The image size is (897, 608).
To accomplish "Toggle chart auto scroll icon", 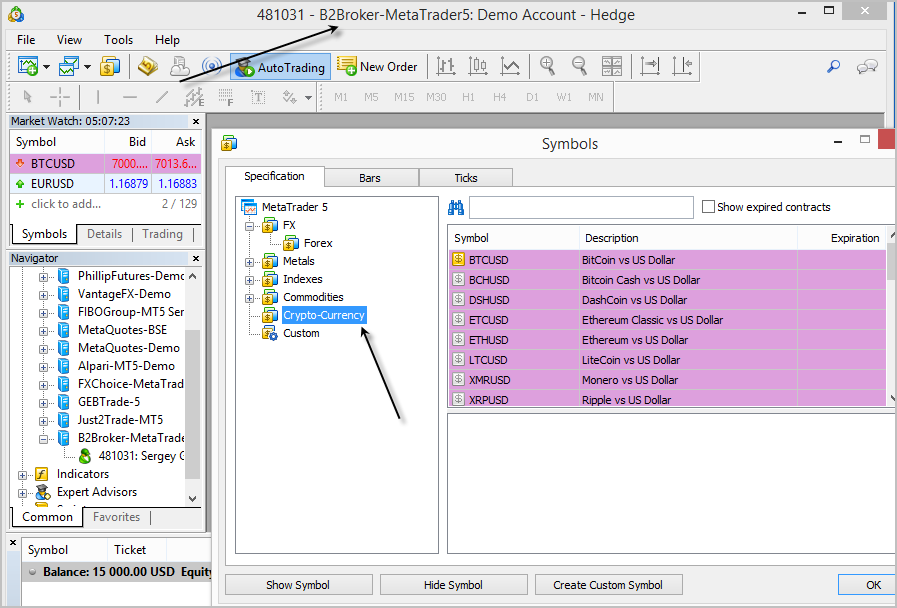I will (650, 66).
